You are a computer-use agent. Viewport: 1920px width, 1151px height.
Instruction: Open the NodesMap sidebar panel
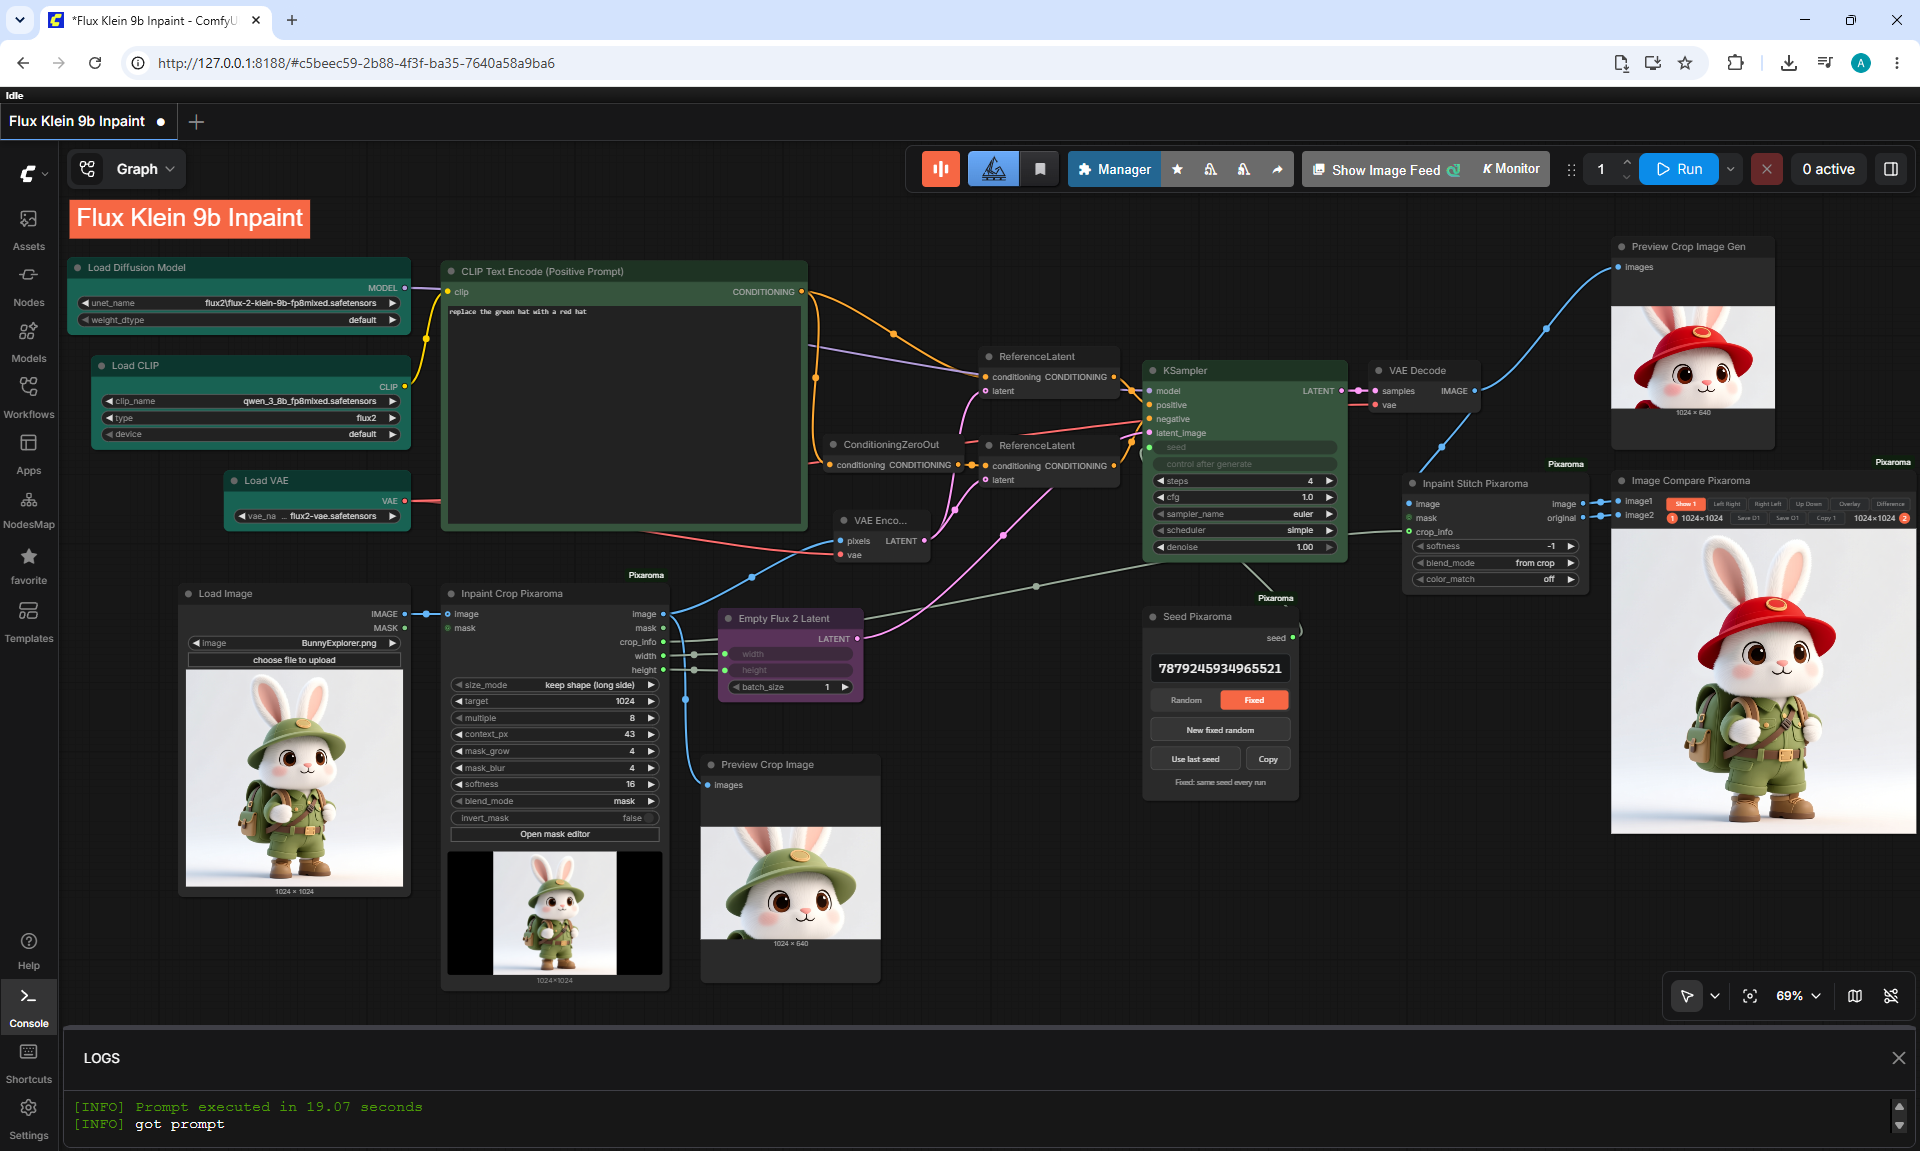tap(29, 510)
